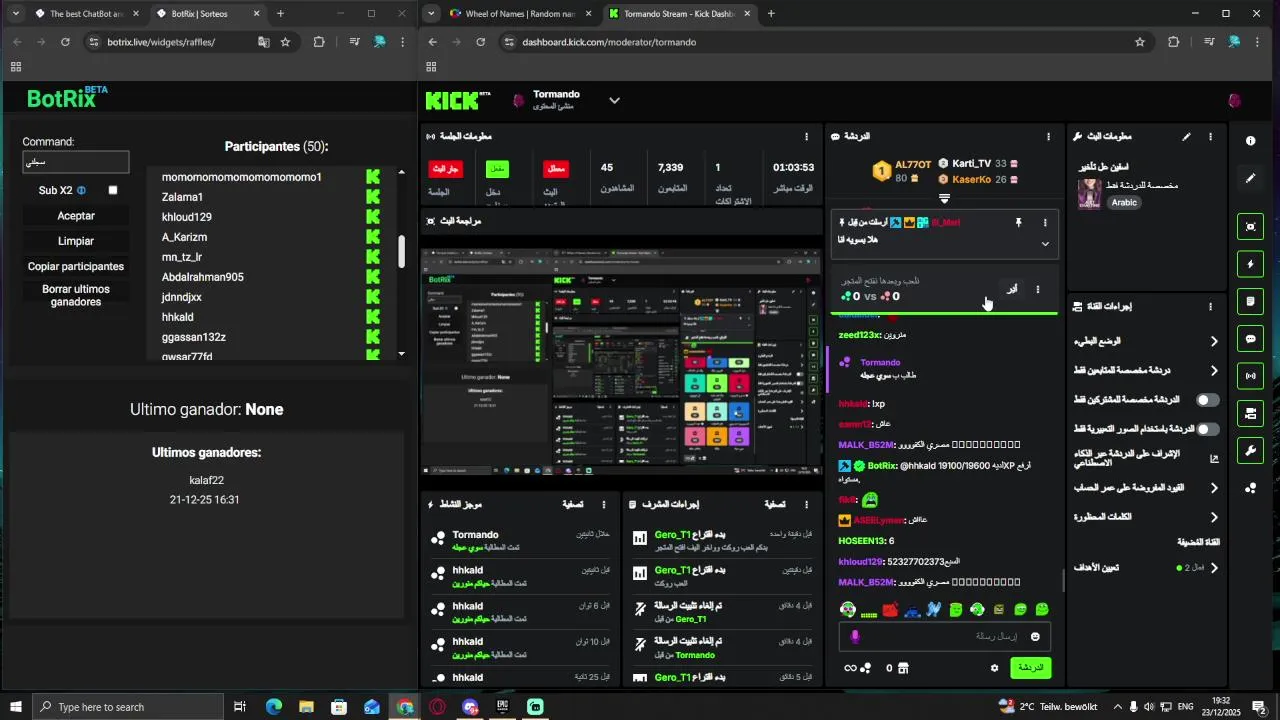Open the info icon in Kick sidebar
Image resolution: width=1280 pixels, height=720 pixels.
1250,141
